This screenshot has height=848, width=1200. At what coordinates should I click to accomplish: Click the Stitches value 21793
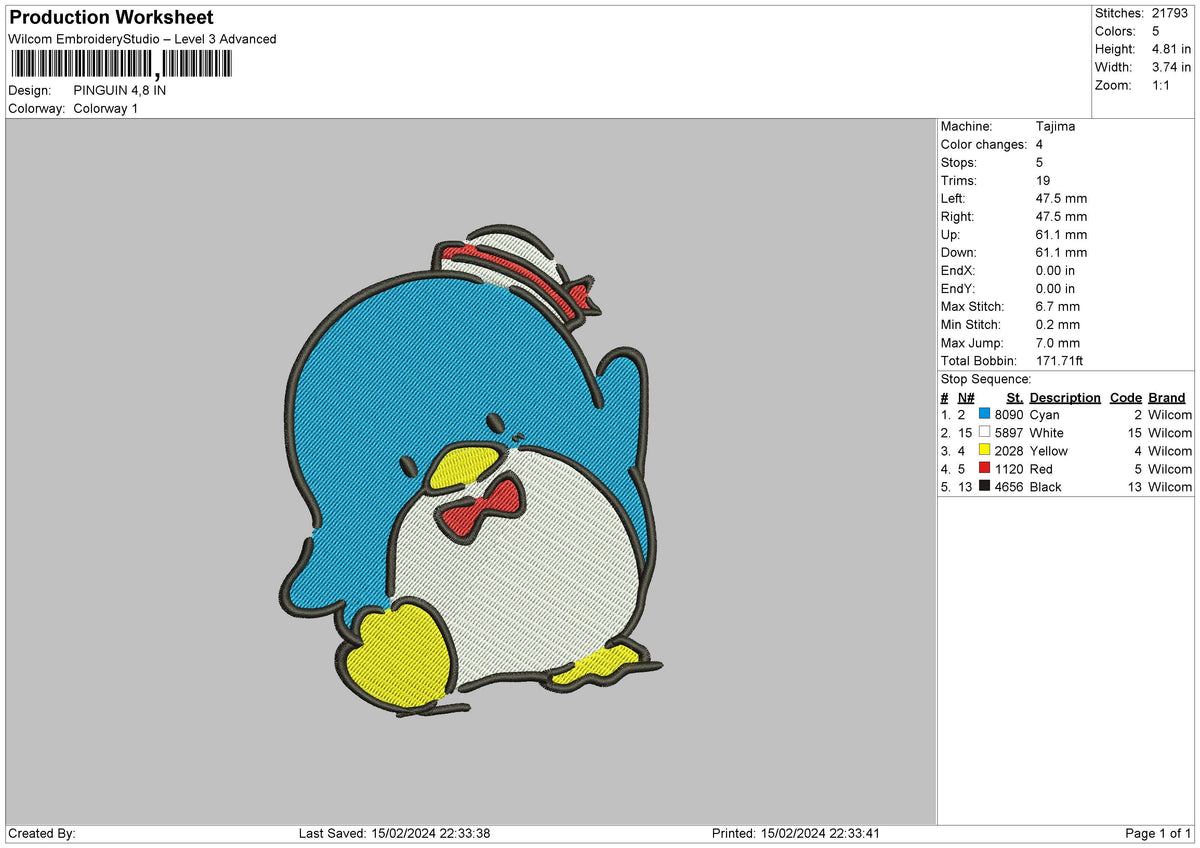coord(1172,13)
